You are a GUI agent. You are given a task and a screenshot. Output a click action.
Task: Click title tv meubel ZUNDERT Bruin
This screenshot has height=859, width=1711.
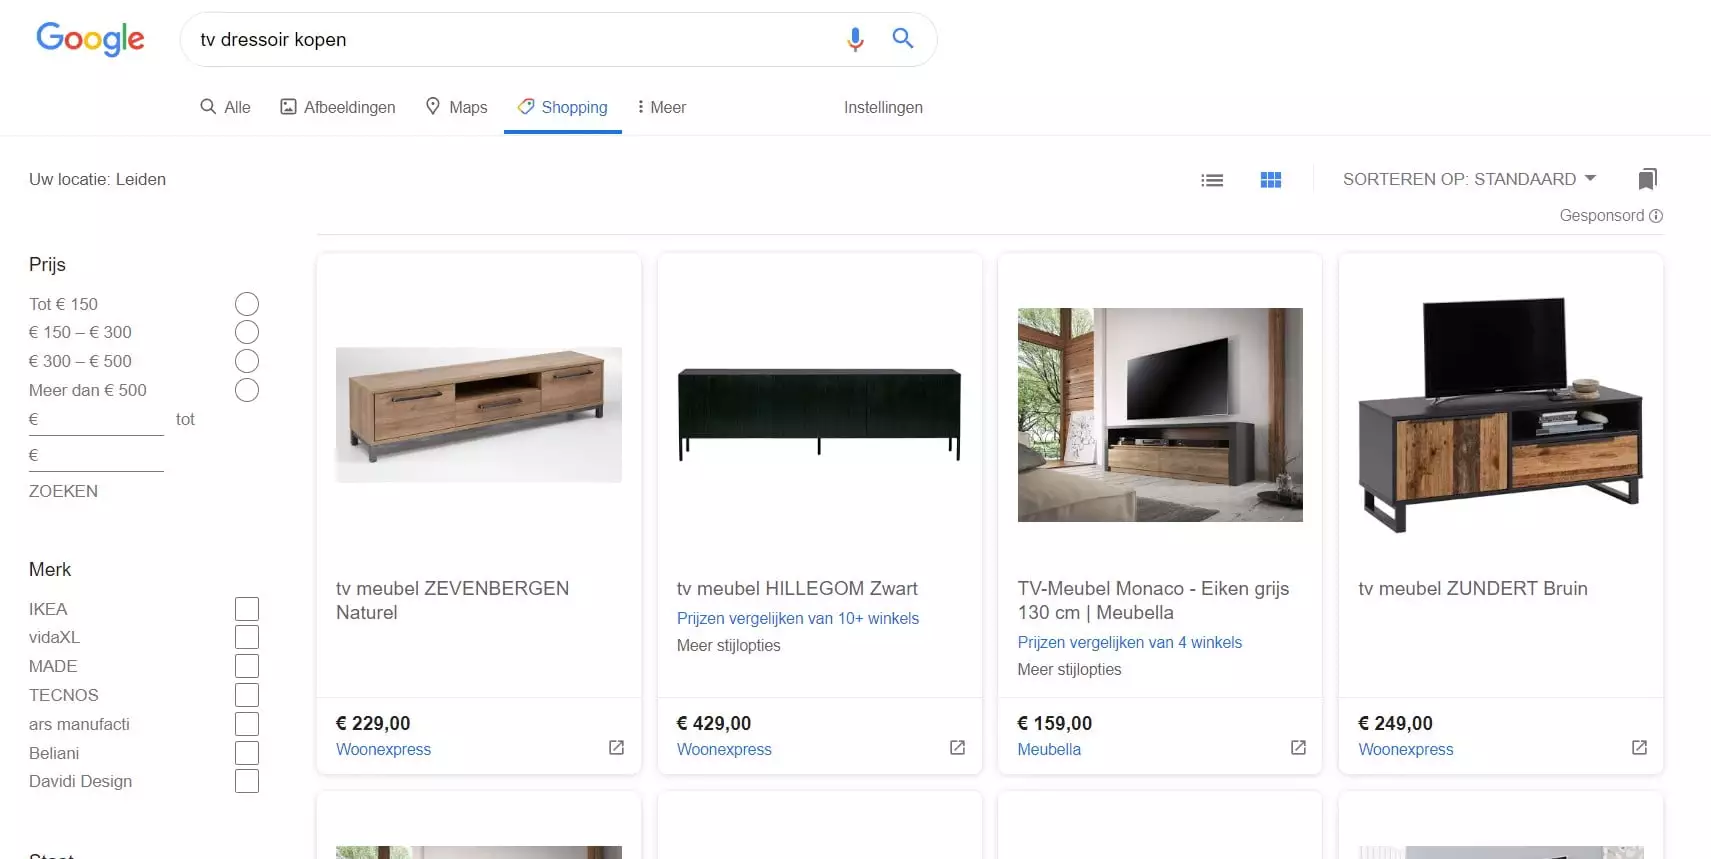pos(1473,588)
